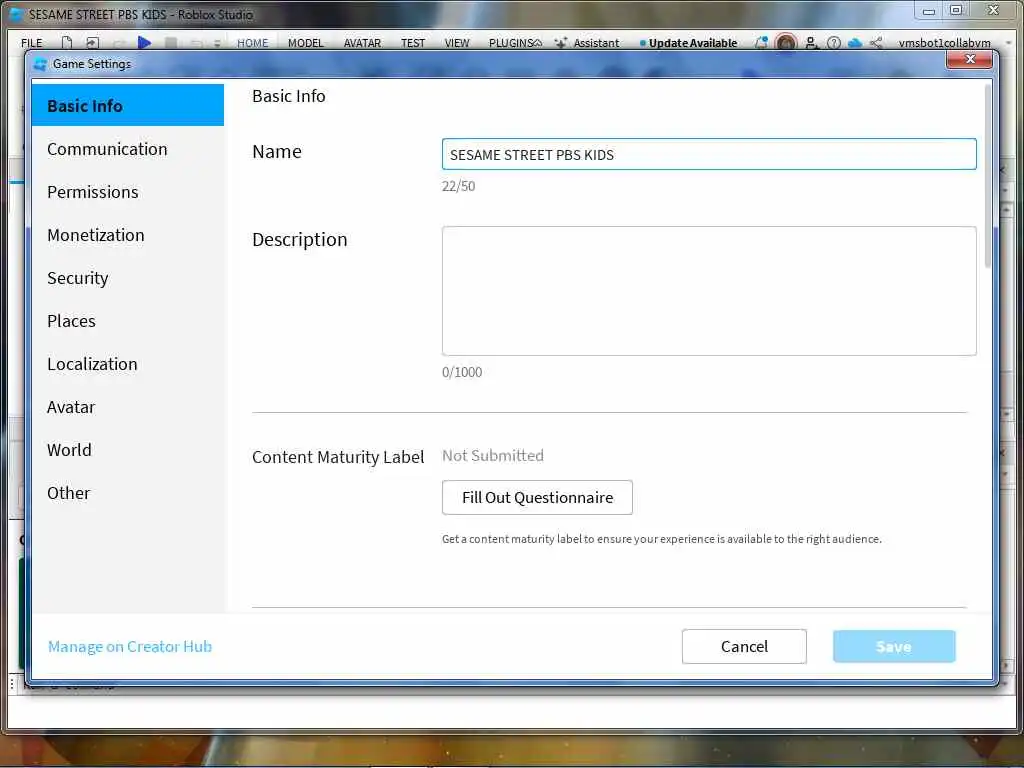Open the Other settings page
Screen dimensions: 1024x768
point(128,493)
